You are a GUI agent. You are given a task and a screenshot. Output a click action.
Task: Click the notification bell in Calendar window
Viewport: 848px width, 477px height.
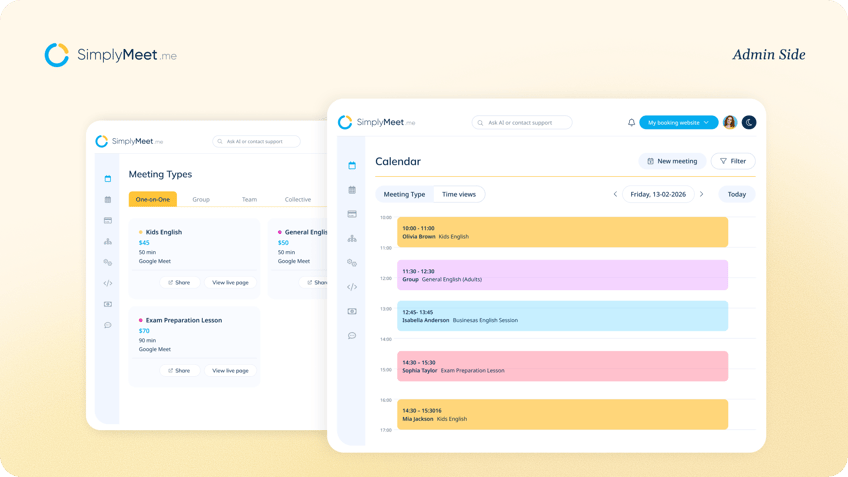pos(631,123)
